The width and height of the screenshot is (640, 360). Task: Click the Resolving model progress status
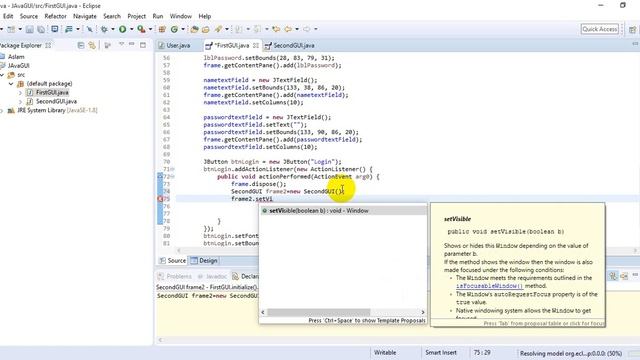pyautogui.click(x=570, y=353)
